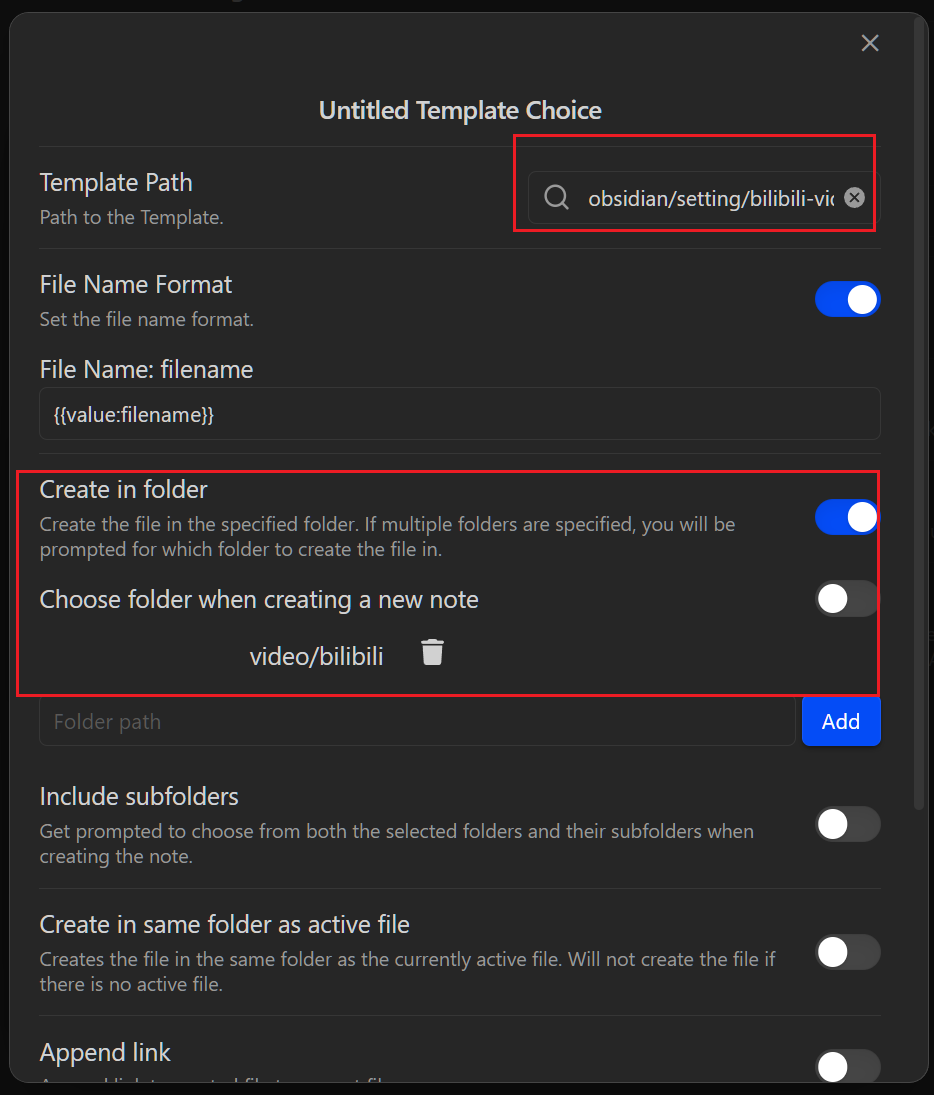Click the {{value:filename}} format field
The height and width of the screenshot is (1095, 934).
click(x=459, y=414)
